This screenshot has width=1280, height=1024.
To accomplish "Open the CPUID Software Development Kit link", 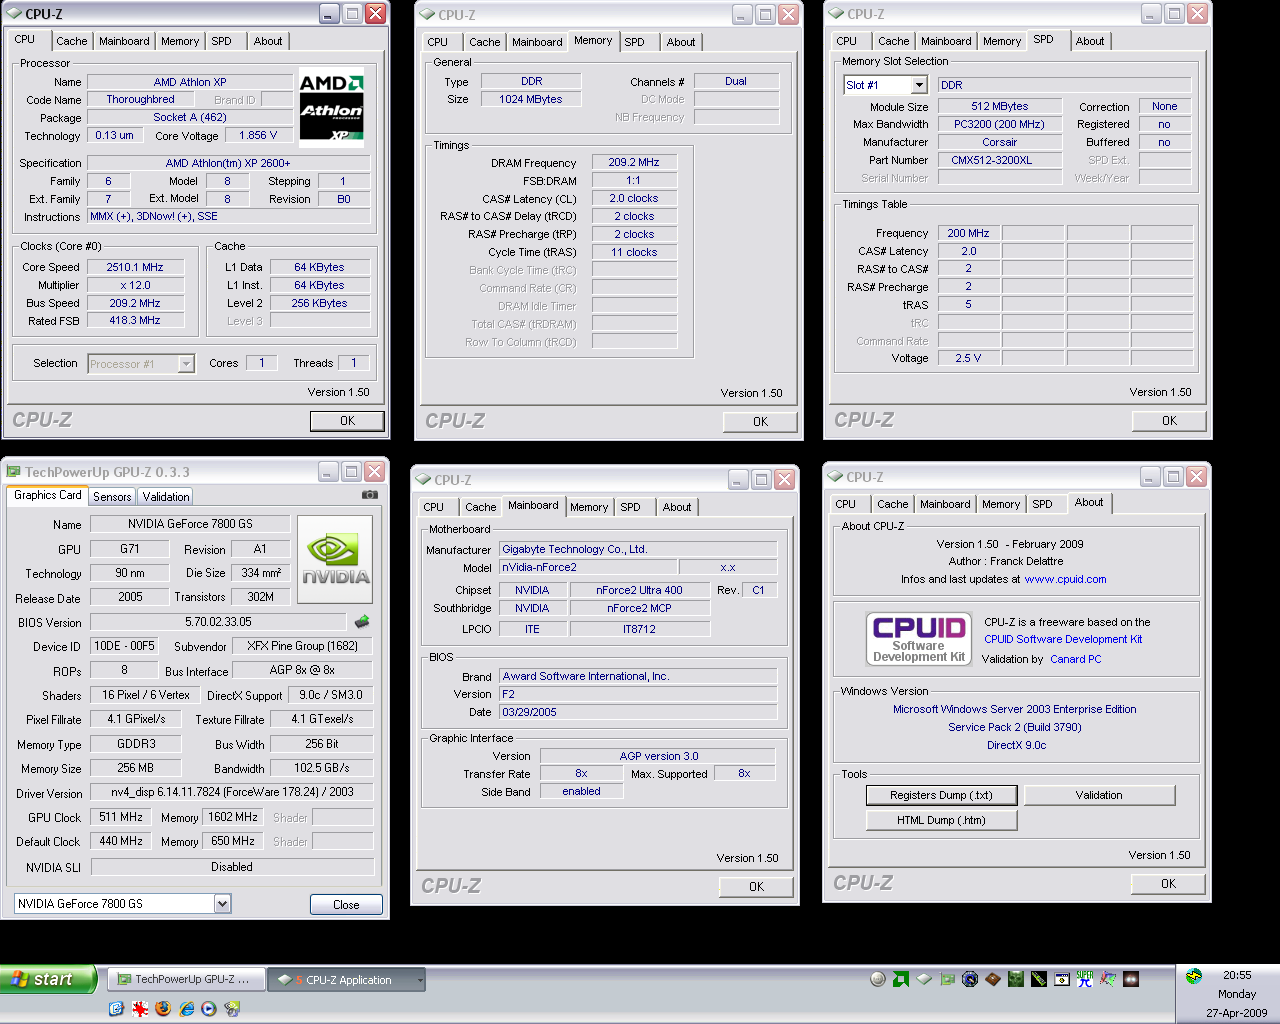I will pyautogui.click(x=1063, y=639).
